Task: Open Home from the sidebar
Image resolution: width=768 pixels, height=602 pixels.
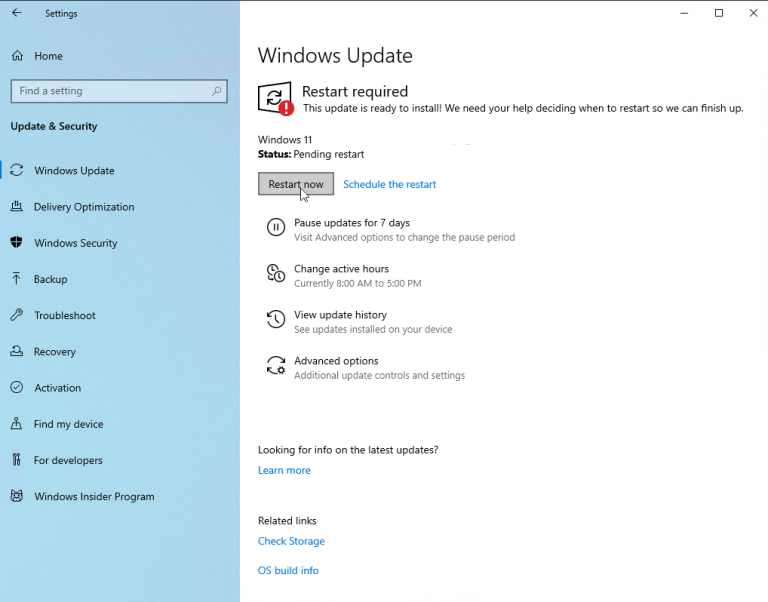Action: tap(48, 56)
